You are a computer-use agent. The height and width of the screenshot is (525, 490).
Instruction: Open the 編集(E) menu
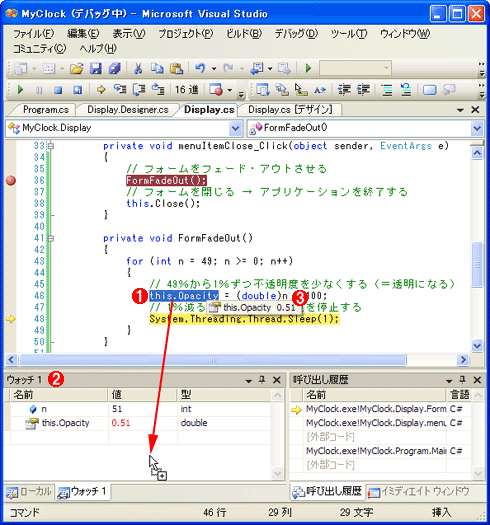click(83, 34)
